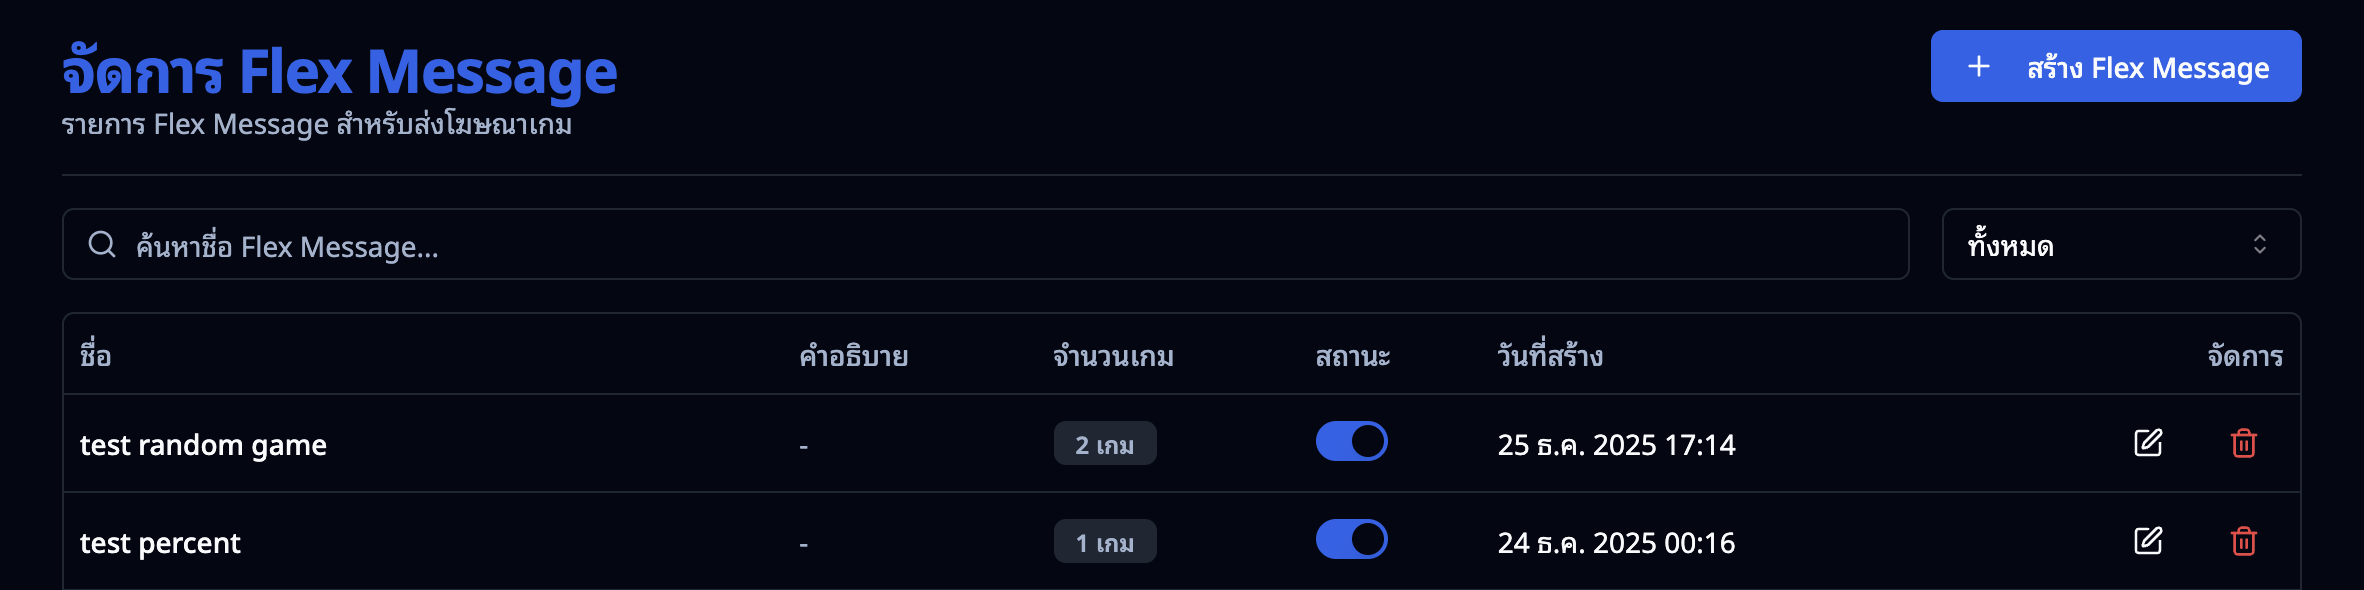Click the plus icon on the create button

click(1978, 66)
